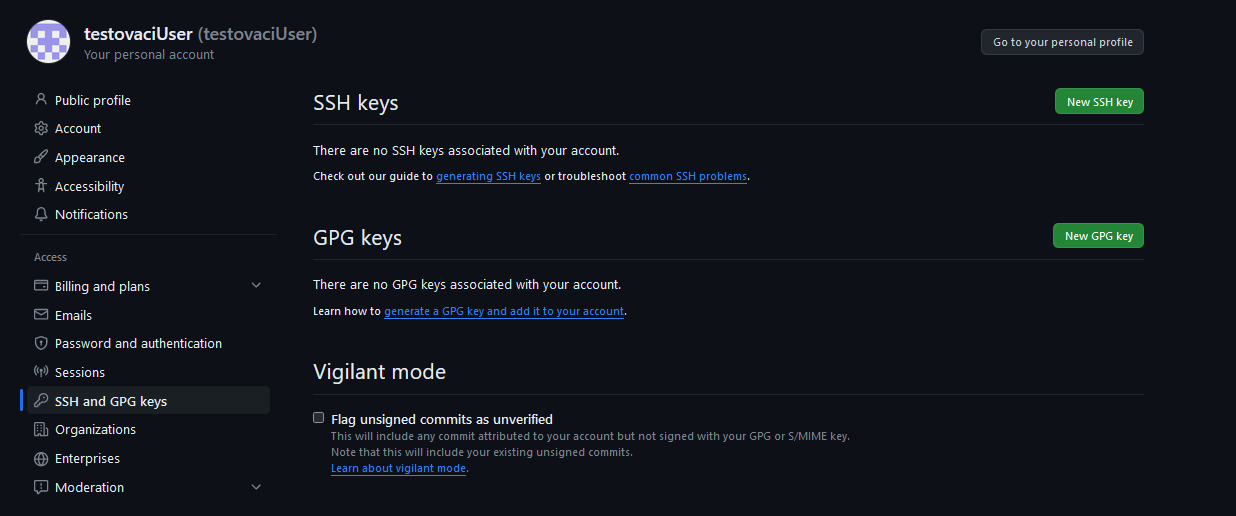Expand the Moderation section chevron
This screenshot has height=516, width=1236.
256,487
